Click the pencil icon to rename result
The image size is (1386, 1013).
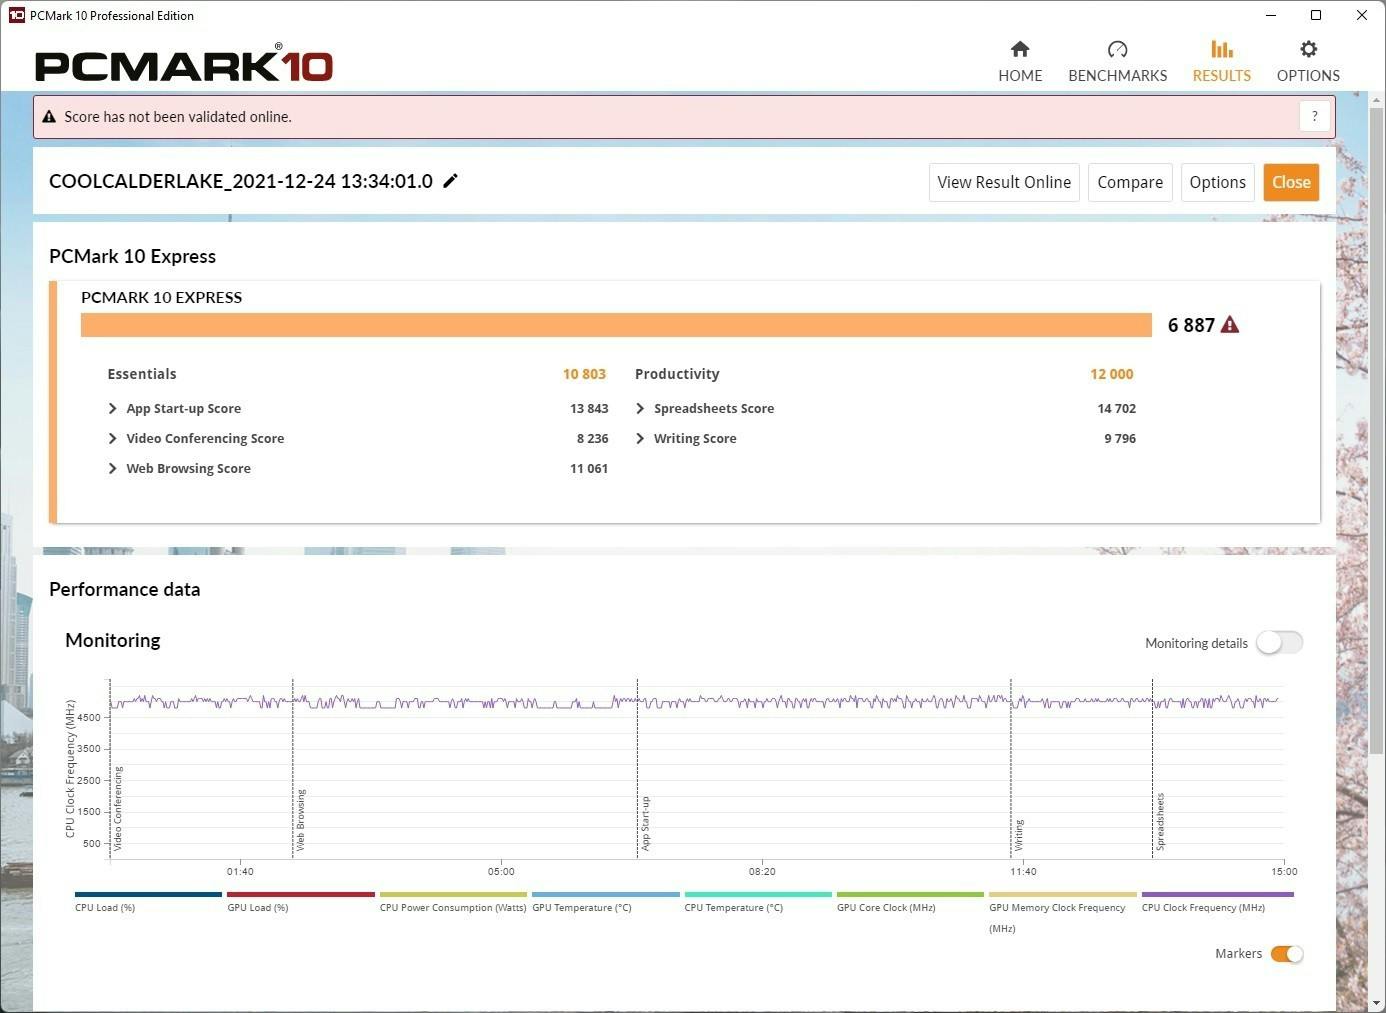point(451,181)
